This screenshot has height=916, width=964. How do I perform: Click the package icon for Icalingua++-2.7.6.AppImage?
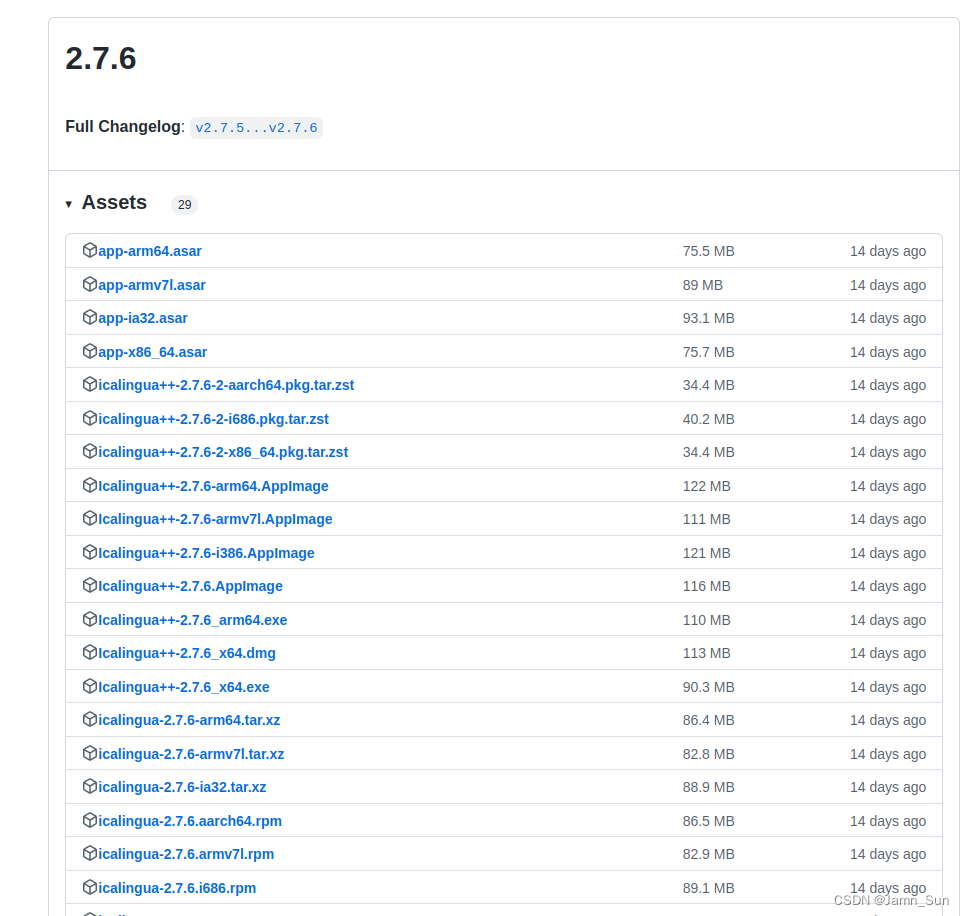pos(90,586)
